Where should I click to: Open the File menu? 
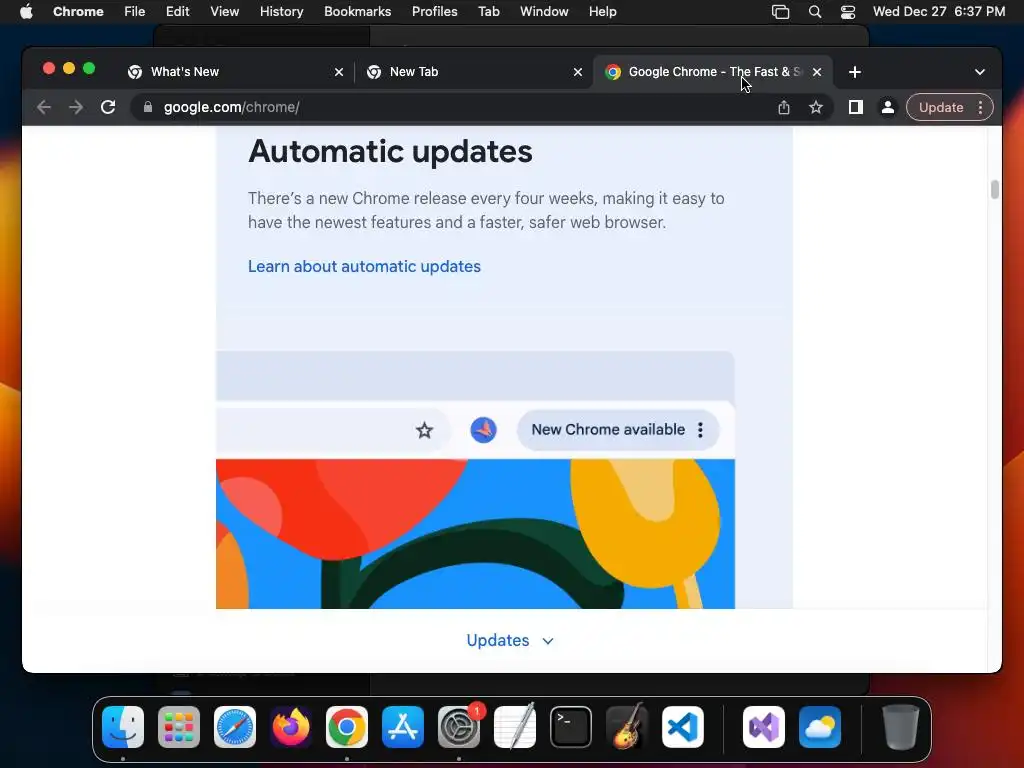pos(135,11)
